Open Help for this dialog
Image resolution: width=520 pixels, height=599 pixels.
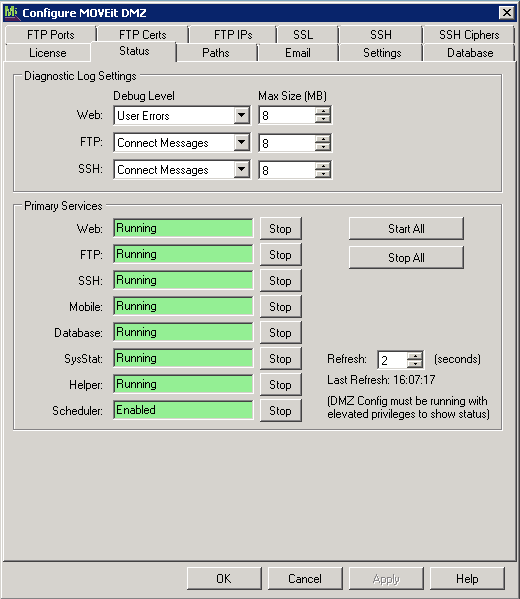467,578
